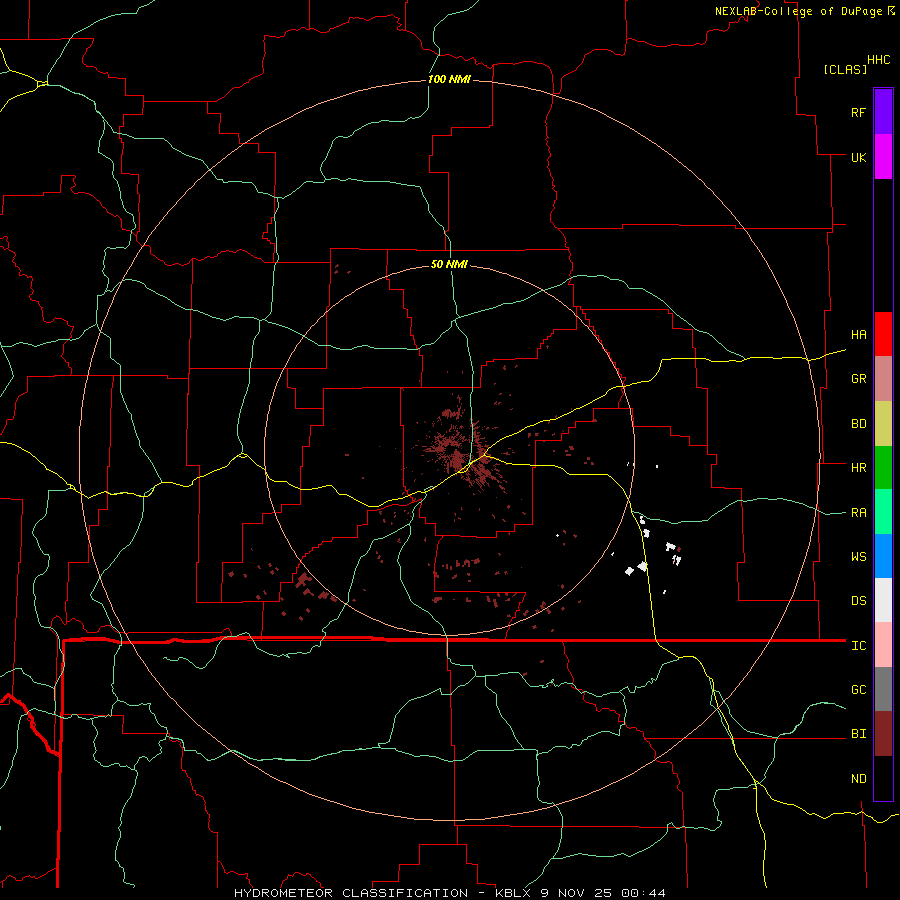
Task: Select the gray GC legend swatch
Action: pyautogui.click(x=883, y=689)
